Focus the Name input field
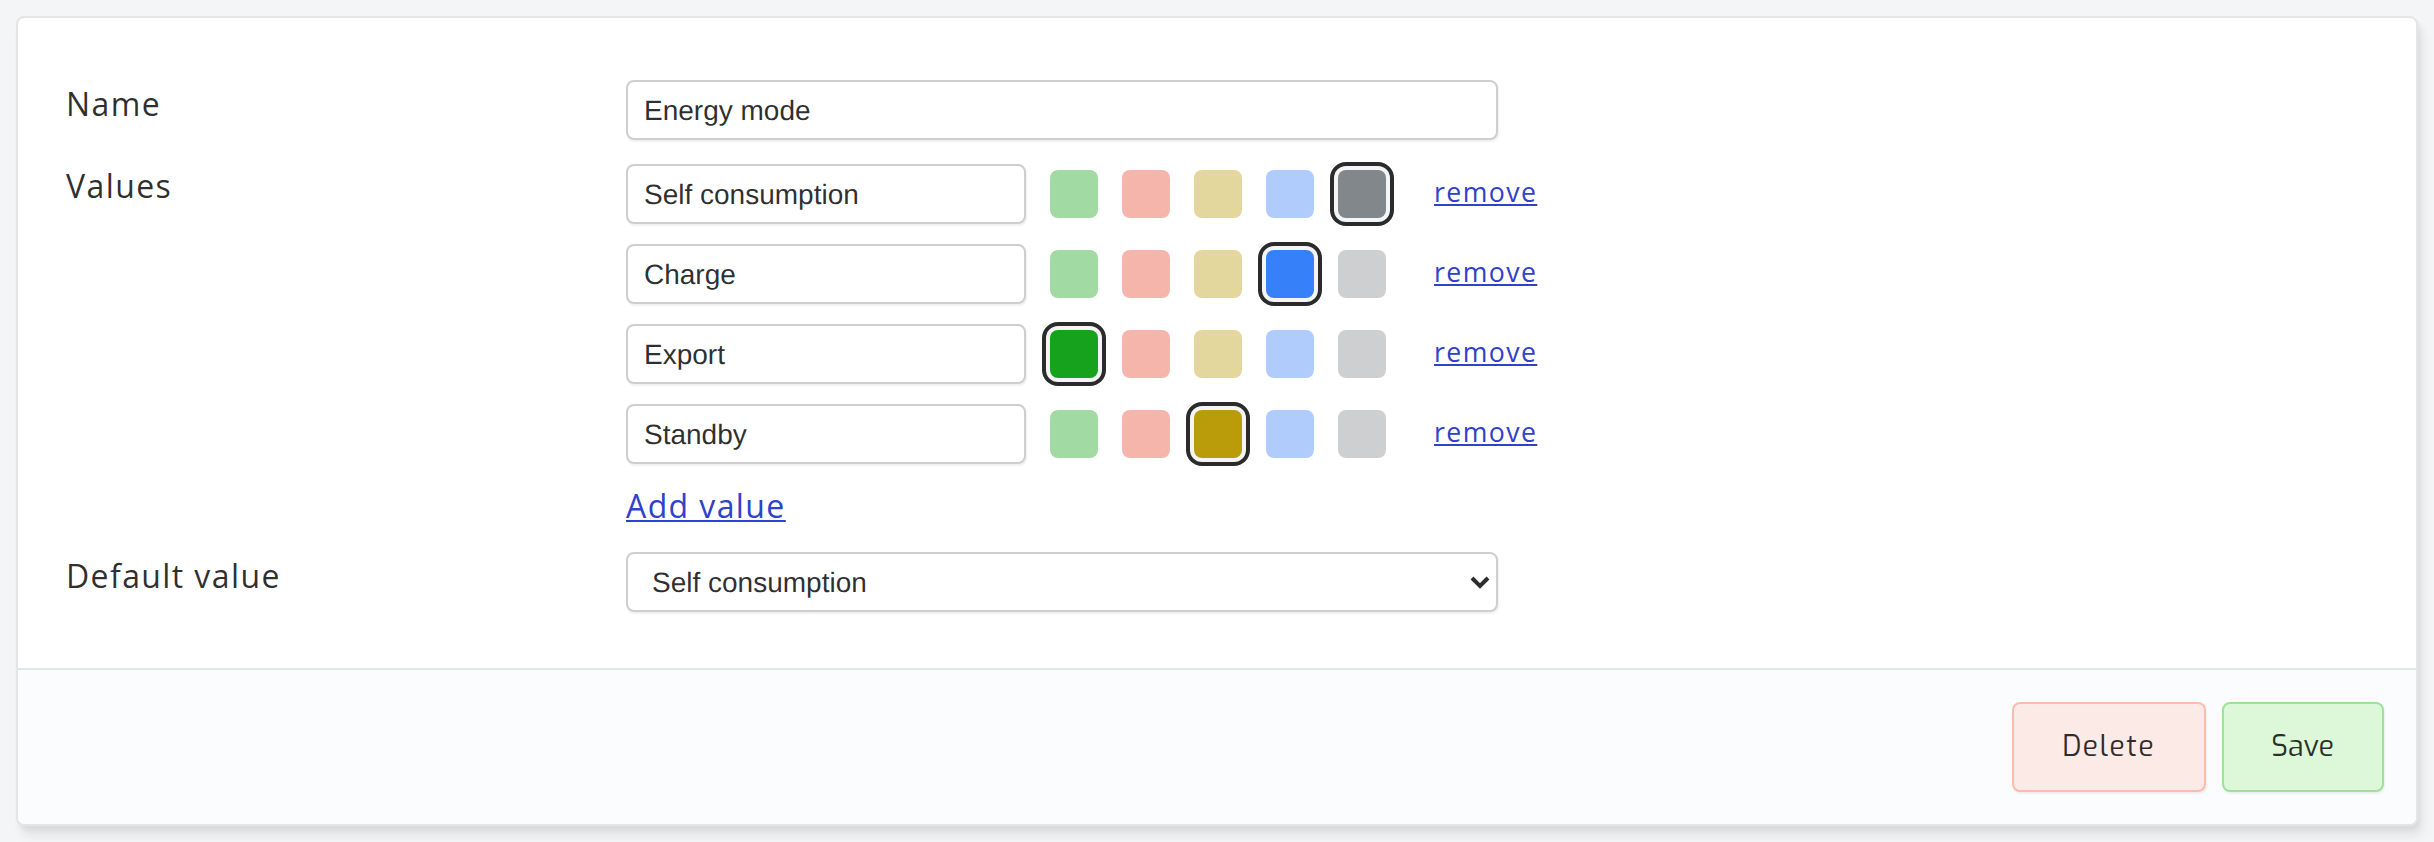 1062,110
